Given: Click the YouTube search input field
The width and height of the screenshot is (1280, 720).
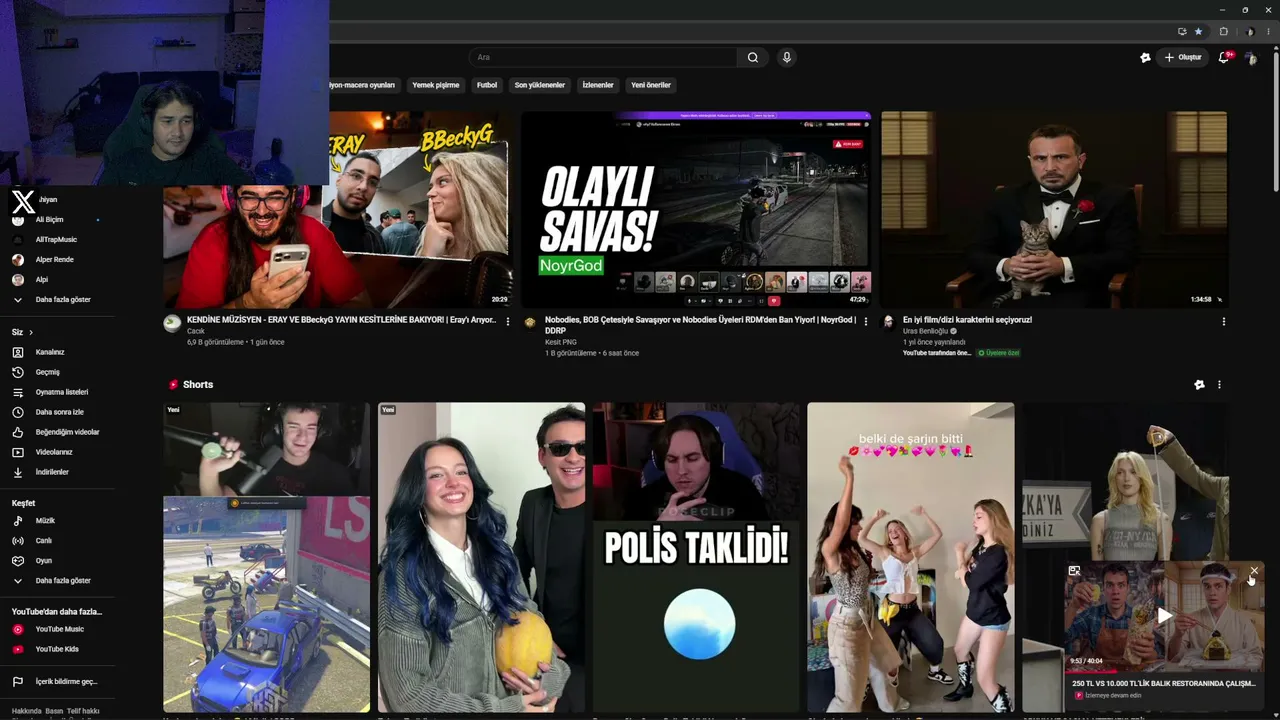Looking at the screenshot, I should click(604, 57).
